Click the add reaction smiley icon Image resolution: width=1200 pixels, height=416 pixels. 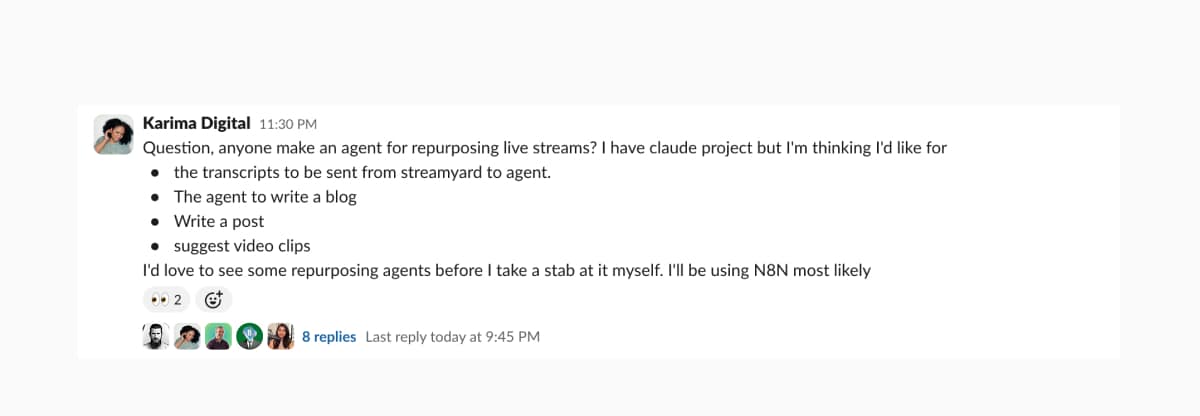pyautogui.click(x=213, y=299)
